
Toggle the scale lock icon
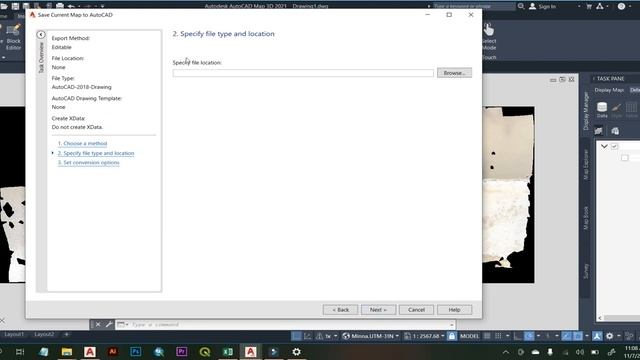[x=451, y=336]
